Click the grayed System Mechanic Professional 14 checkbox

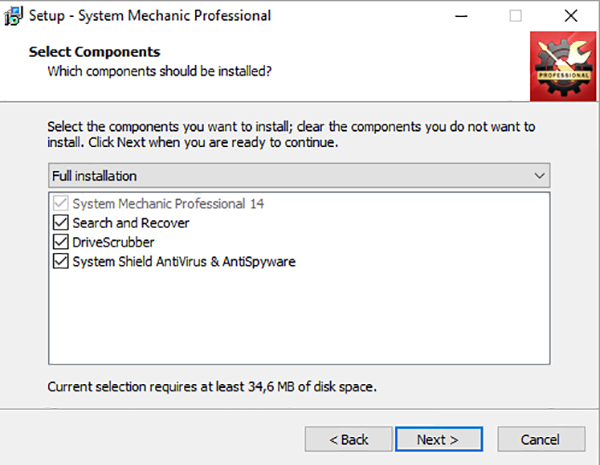(60, 203)
